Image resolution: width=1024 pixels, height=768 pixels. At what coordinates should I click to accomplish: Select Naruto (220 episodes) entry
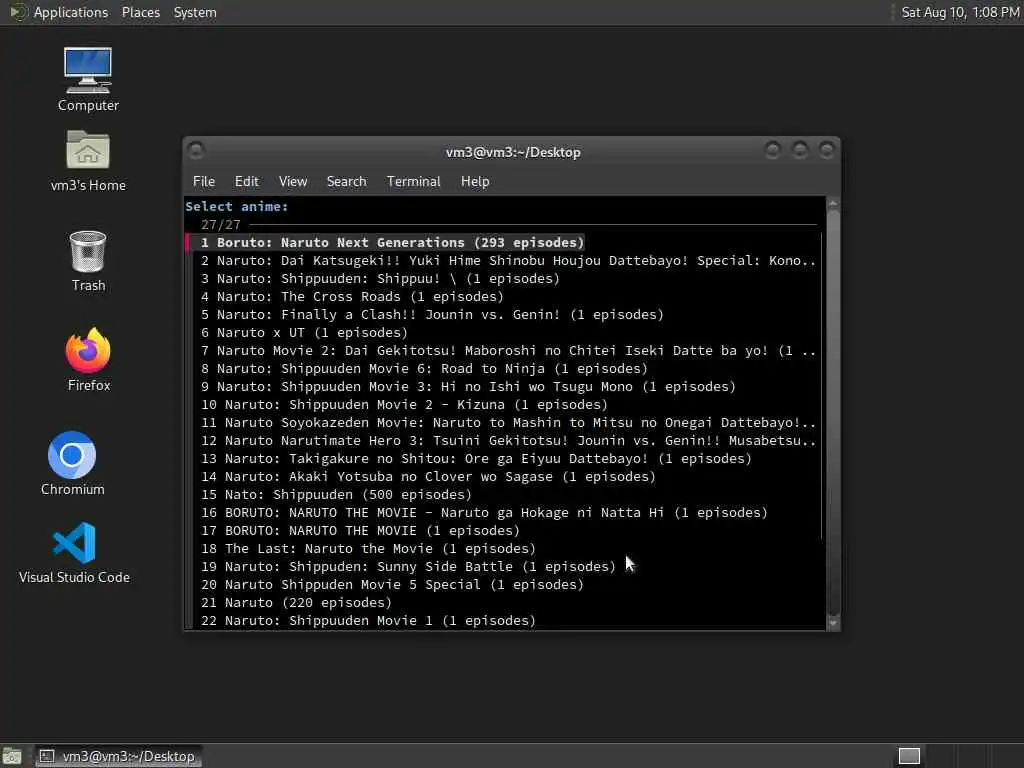click(x=296, y=602)
